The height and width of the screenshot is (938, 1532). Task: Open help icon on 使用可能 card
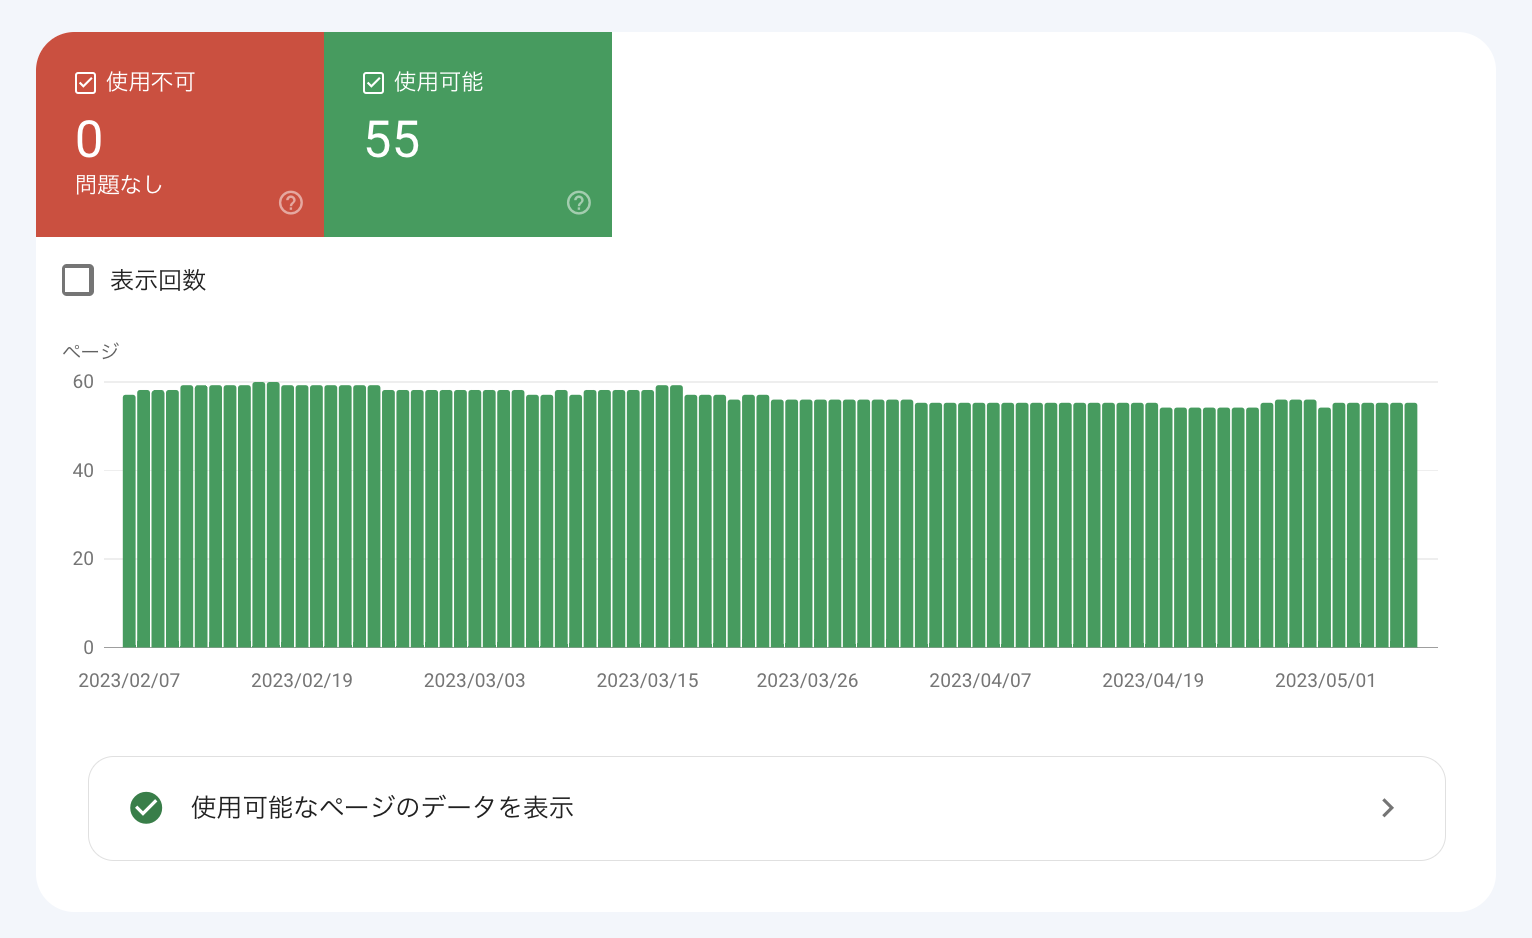tap(579, 203)
